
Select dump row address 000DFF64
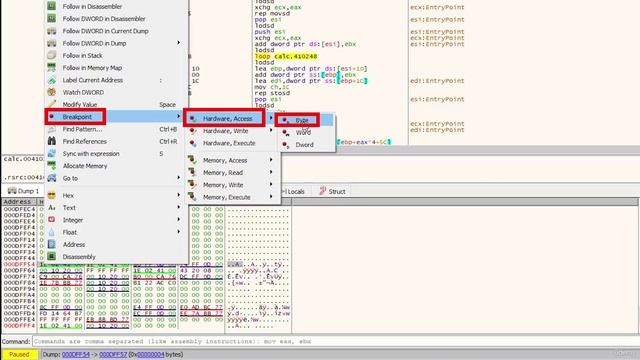tap(20, 270)
